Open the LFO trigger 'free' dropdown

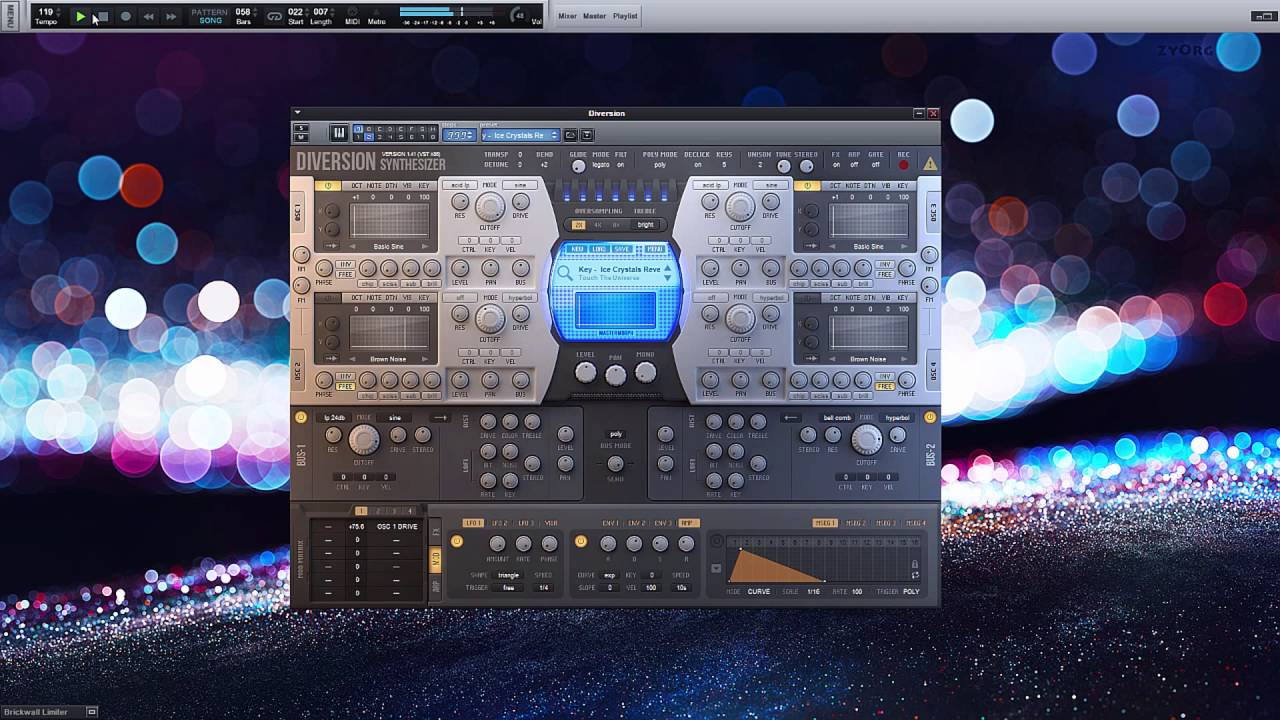pos(509,588)
